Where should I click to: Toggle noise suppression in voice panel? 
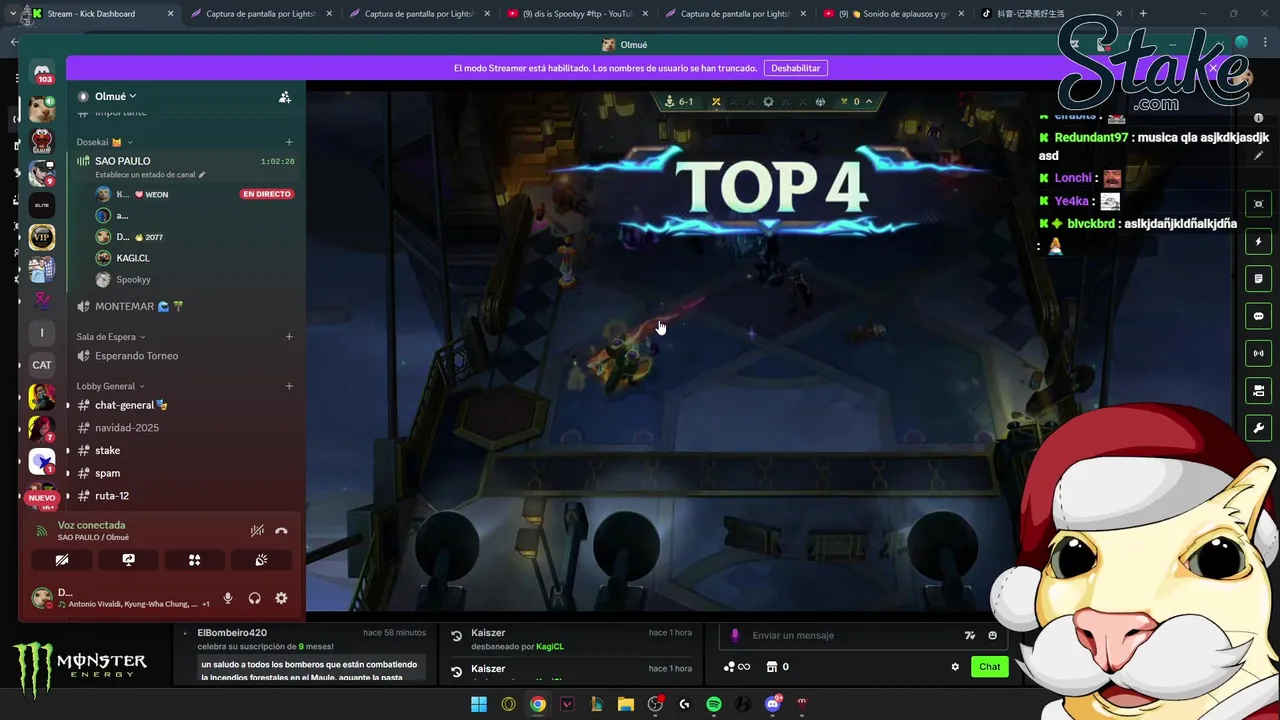[257, 531]
